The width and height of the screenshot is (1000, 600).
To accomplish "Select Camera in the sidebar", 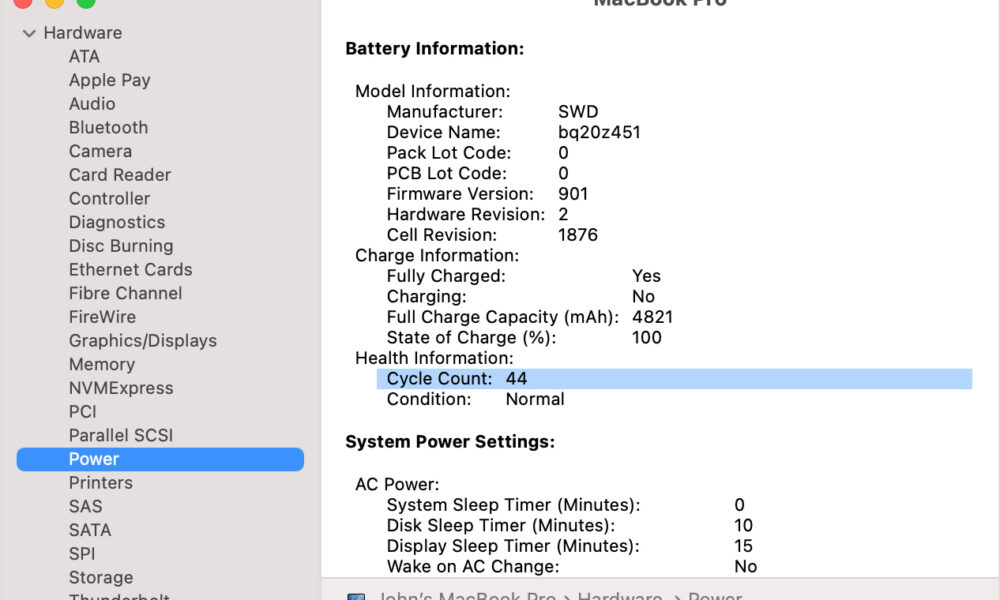I will (100, 151).
